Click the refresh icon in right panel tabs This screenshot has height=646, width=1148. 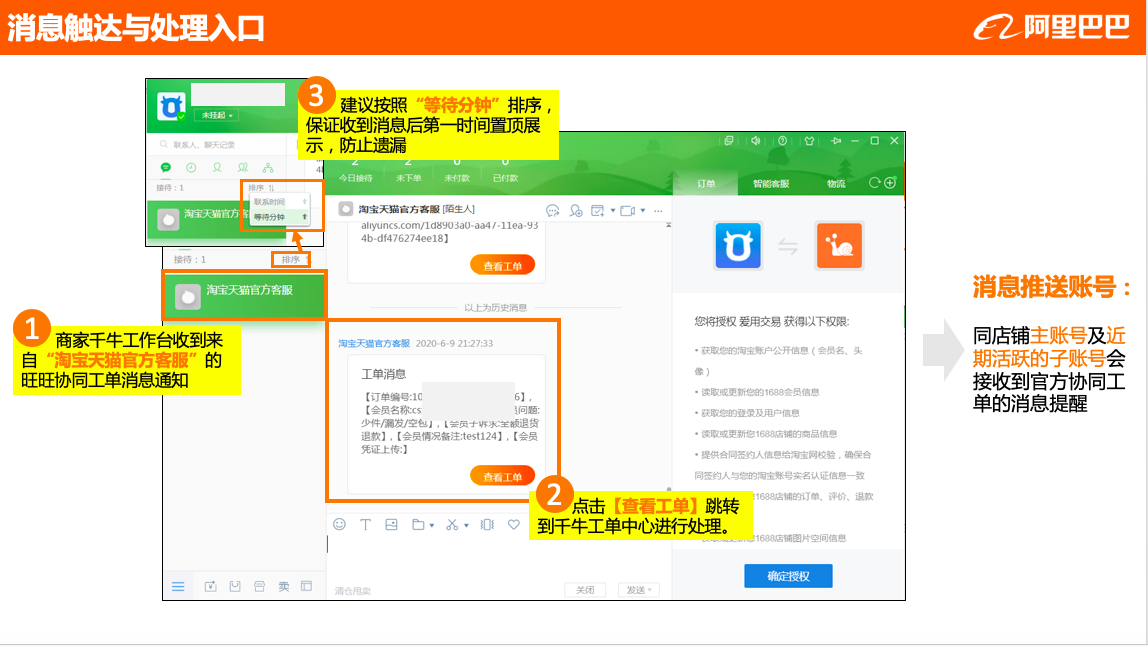coord(874,183)
